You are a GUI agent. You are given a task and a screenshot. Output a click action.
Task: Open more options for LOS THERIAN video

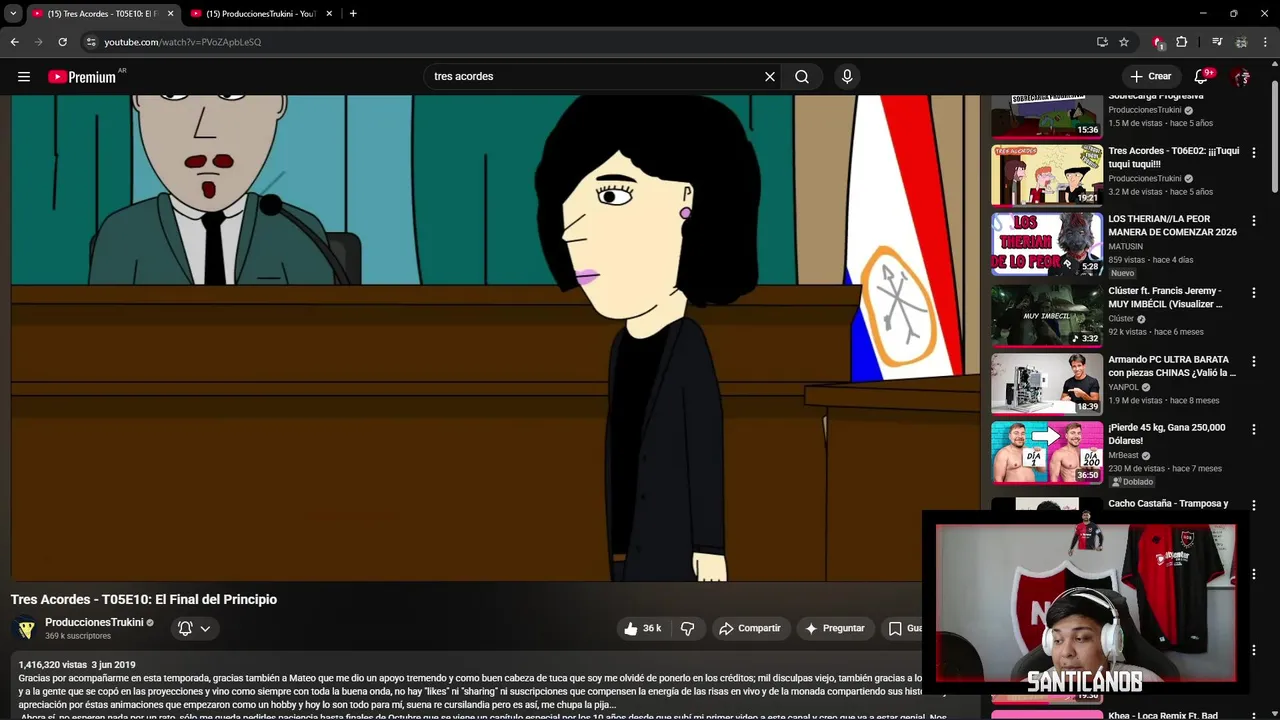click(x=1254, y=221)
